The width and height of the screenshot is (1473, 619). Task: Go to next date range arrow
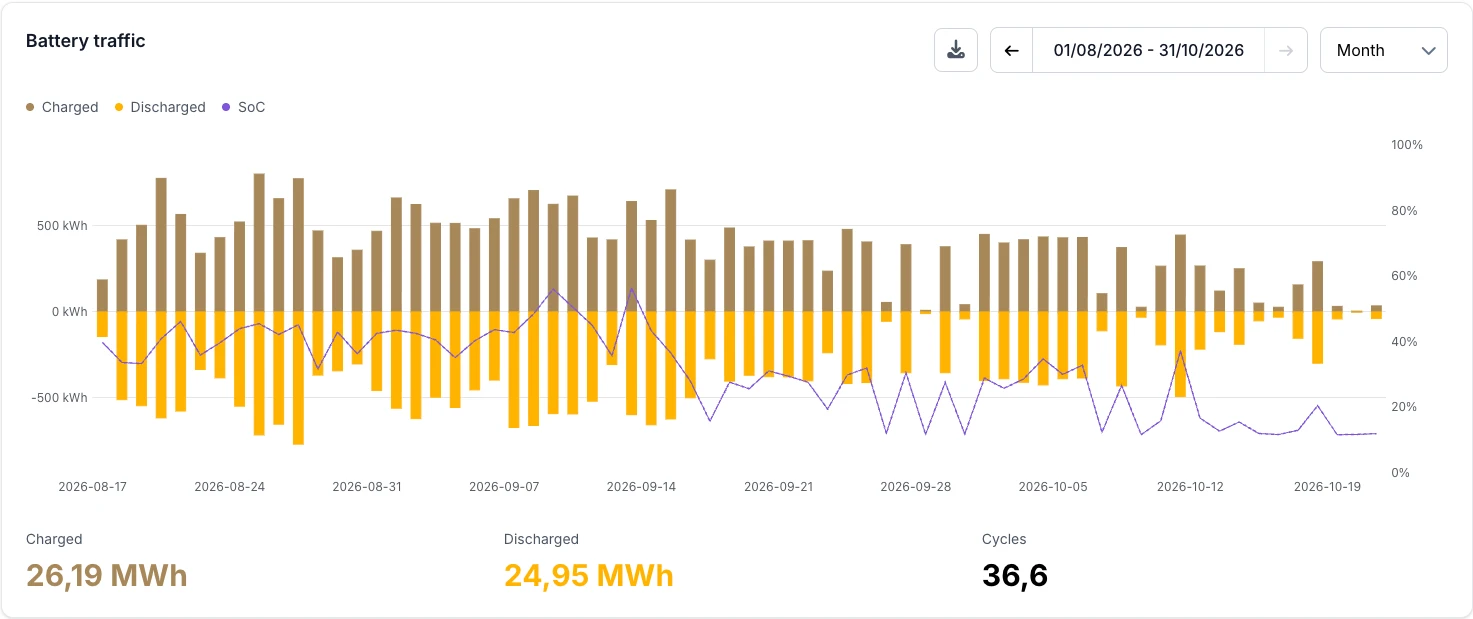pos(1286,50)
